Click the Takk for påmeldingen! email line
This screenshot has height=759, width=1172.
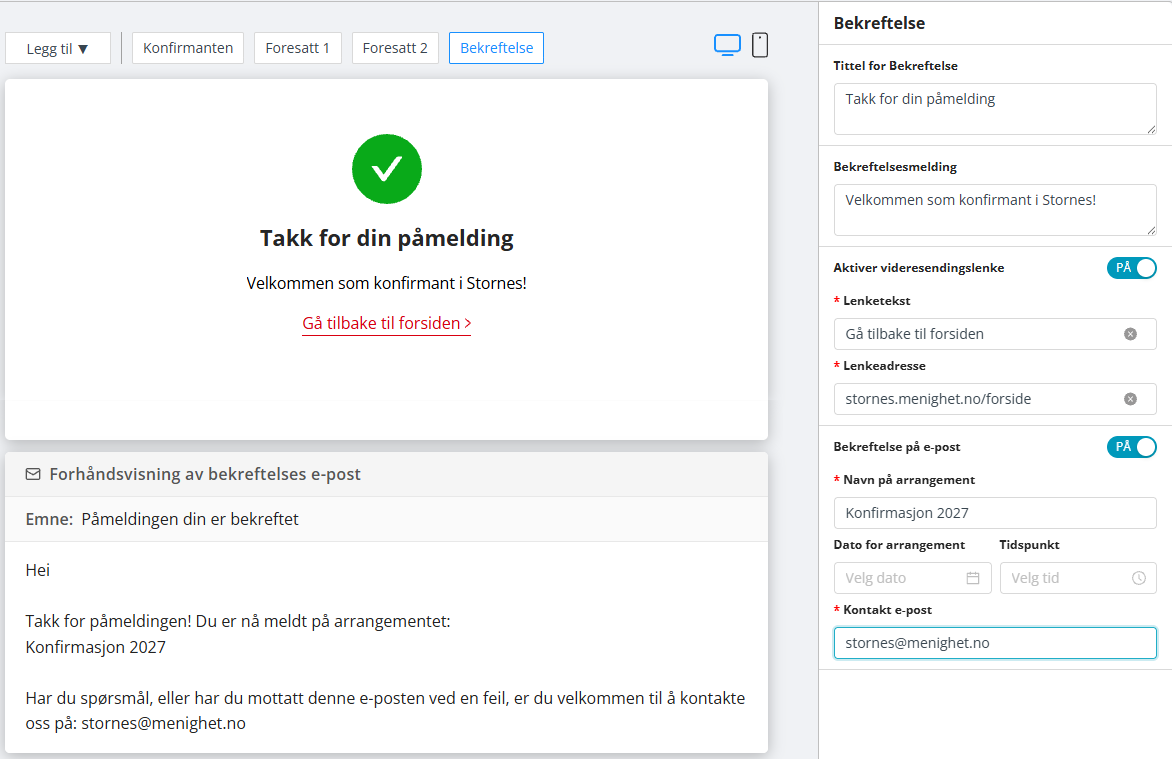pyautogui.click(x=238, y=621)
